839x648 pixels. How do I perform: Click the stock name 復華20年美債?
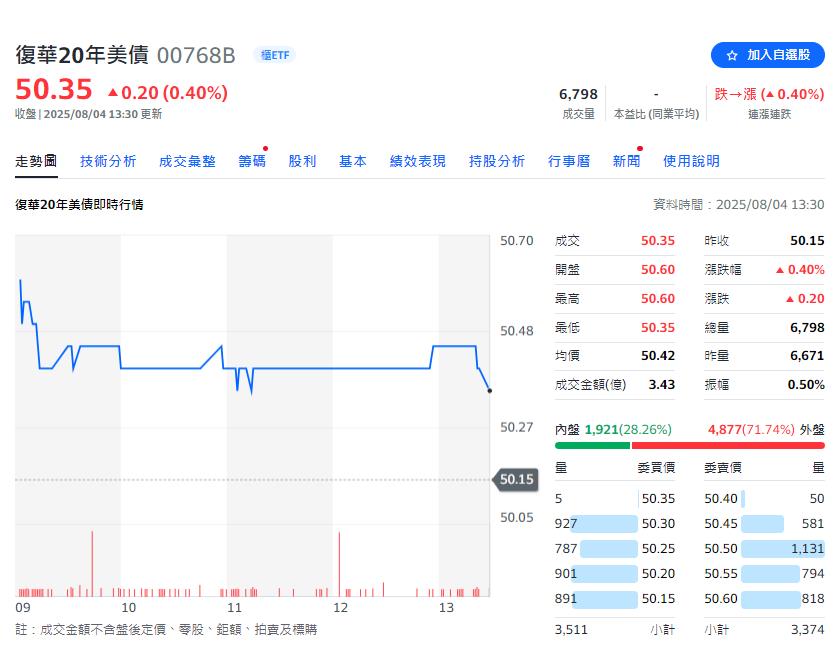tap(82, 55)
